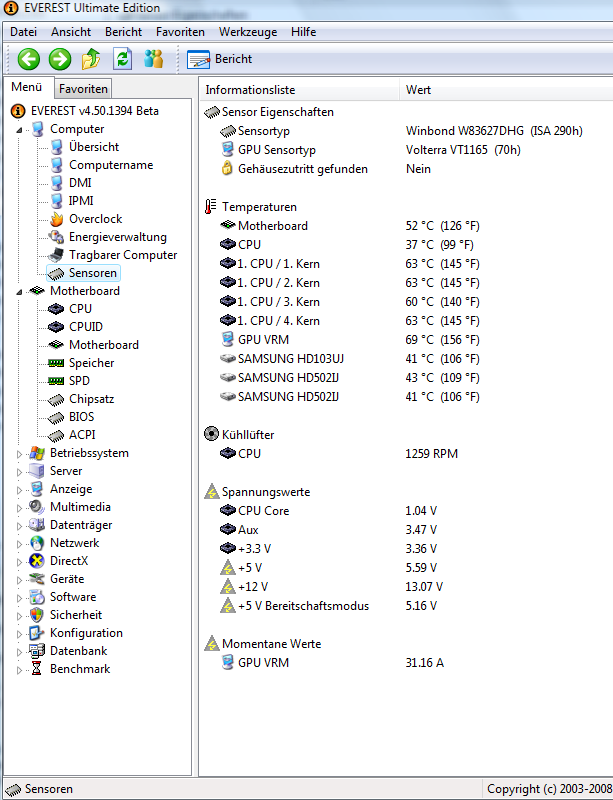Open the Datei menu

pyautogui.click(x=23, y=32)
